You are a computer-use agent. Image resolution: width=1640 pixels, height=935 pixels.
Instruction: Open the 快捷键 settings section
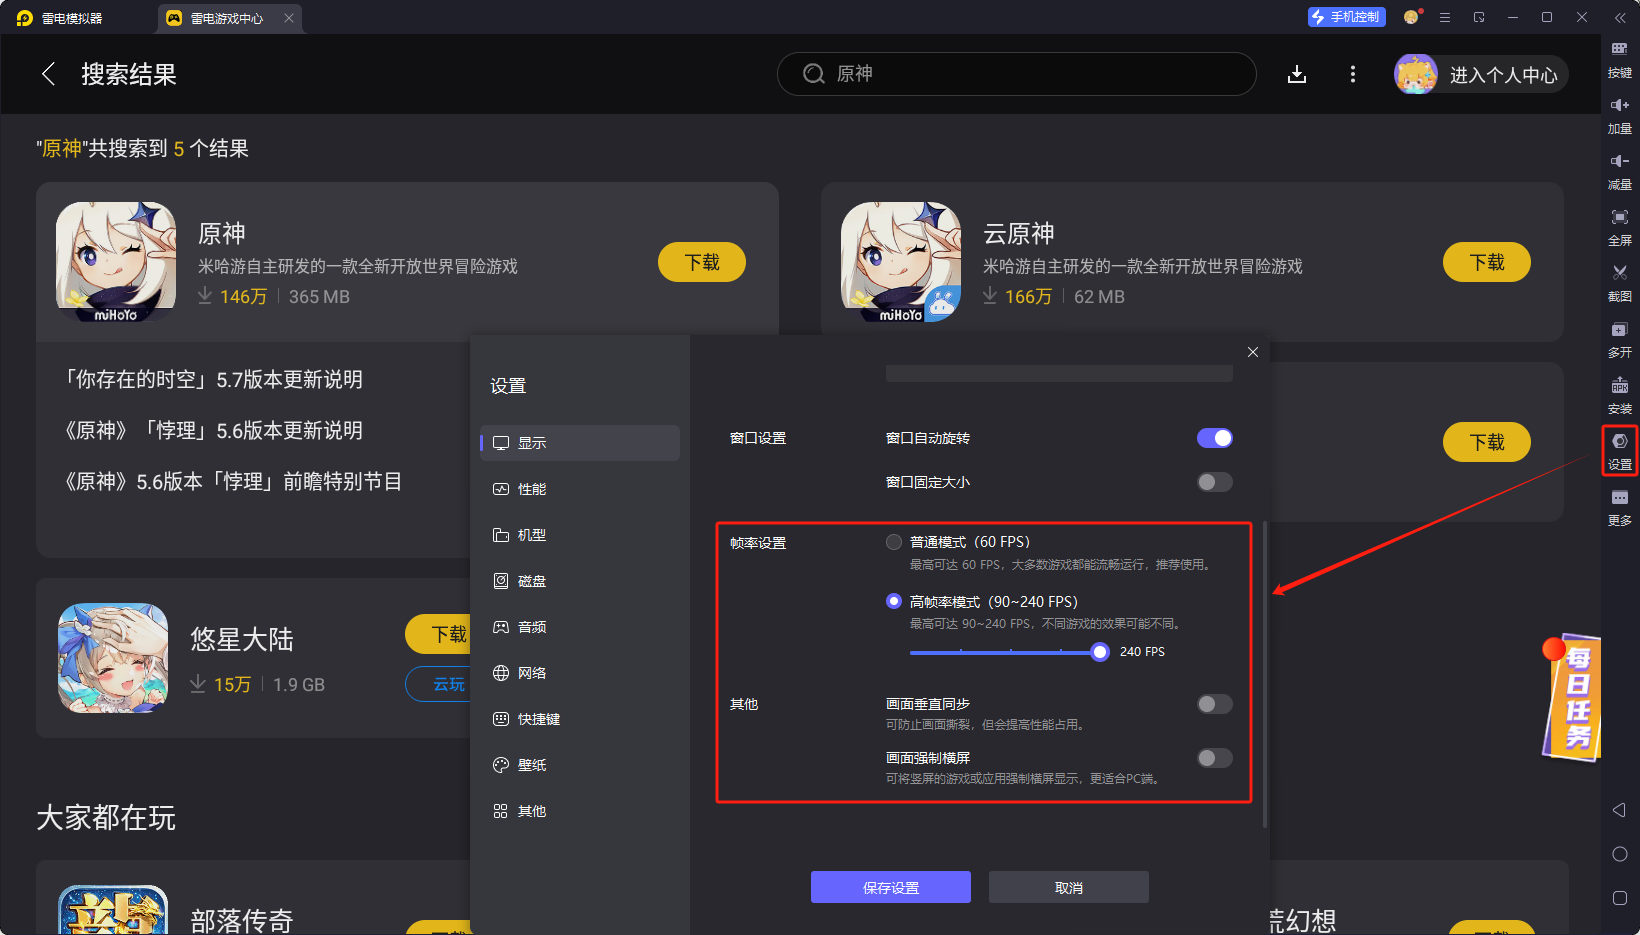click(580, 719)
